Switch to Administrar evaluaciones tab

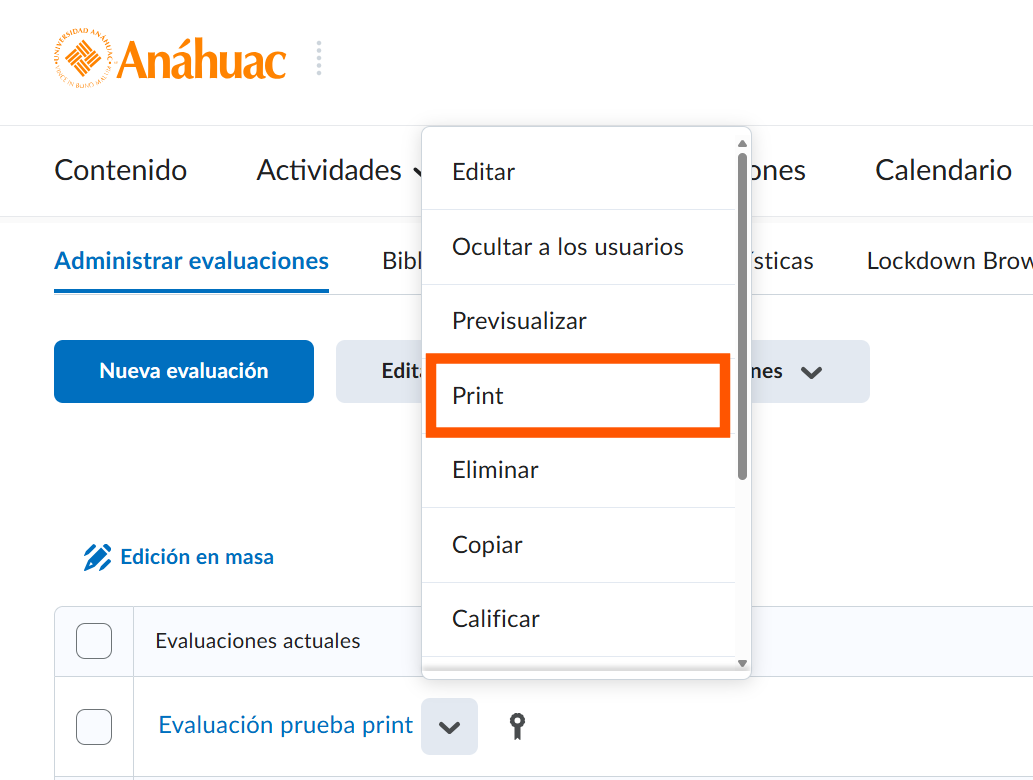[x=191, y=261]
